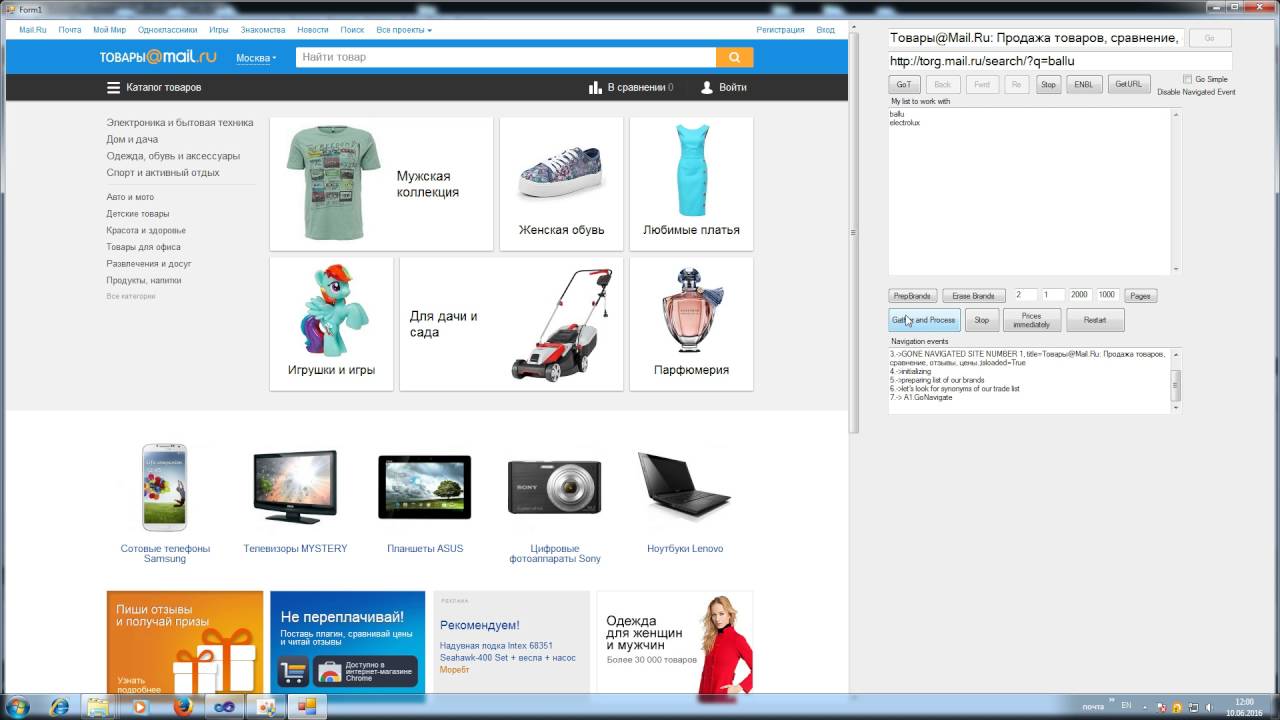Launch Internet Explorer from the taskbar

59,707
